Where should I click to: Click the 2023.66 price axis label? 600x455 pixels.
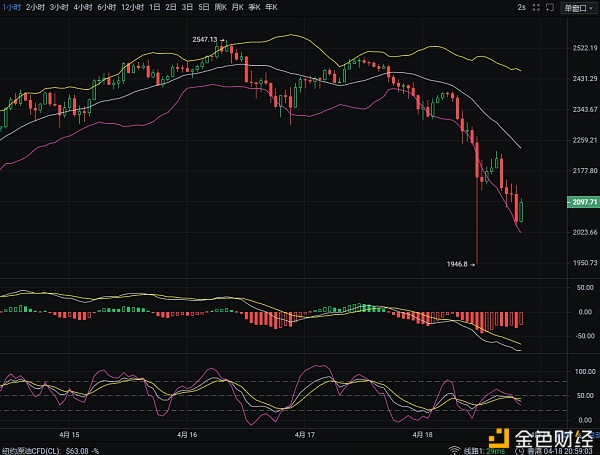coord(585,232)
